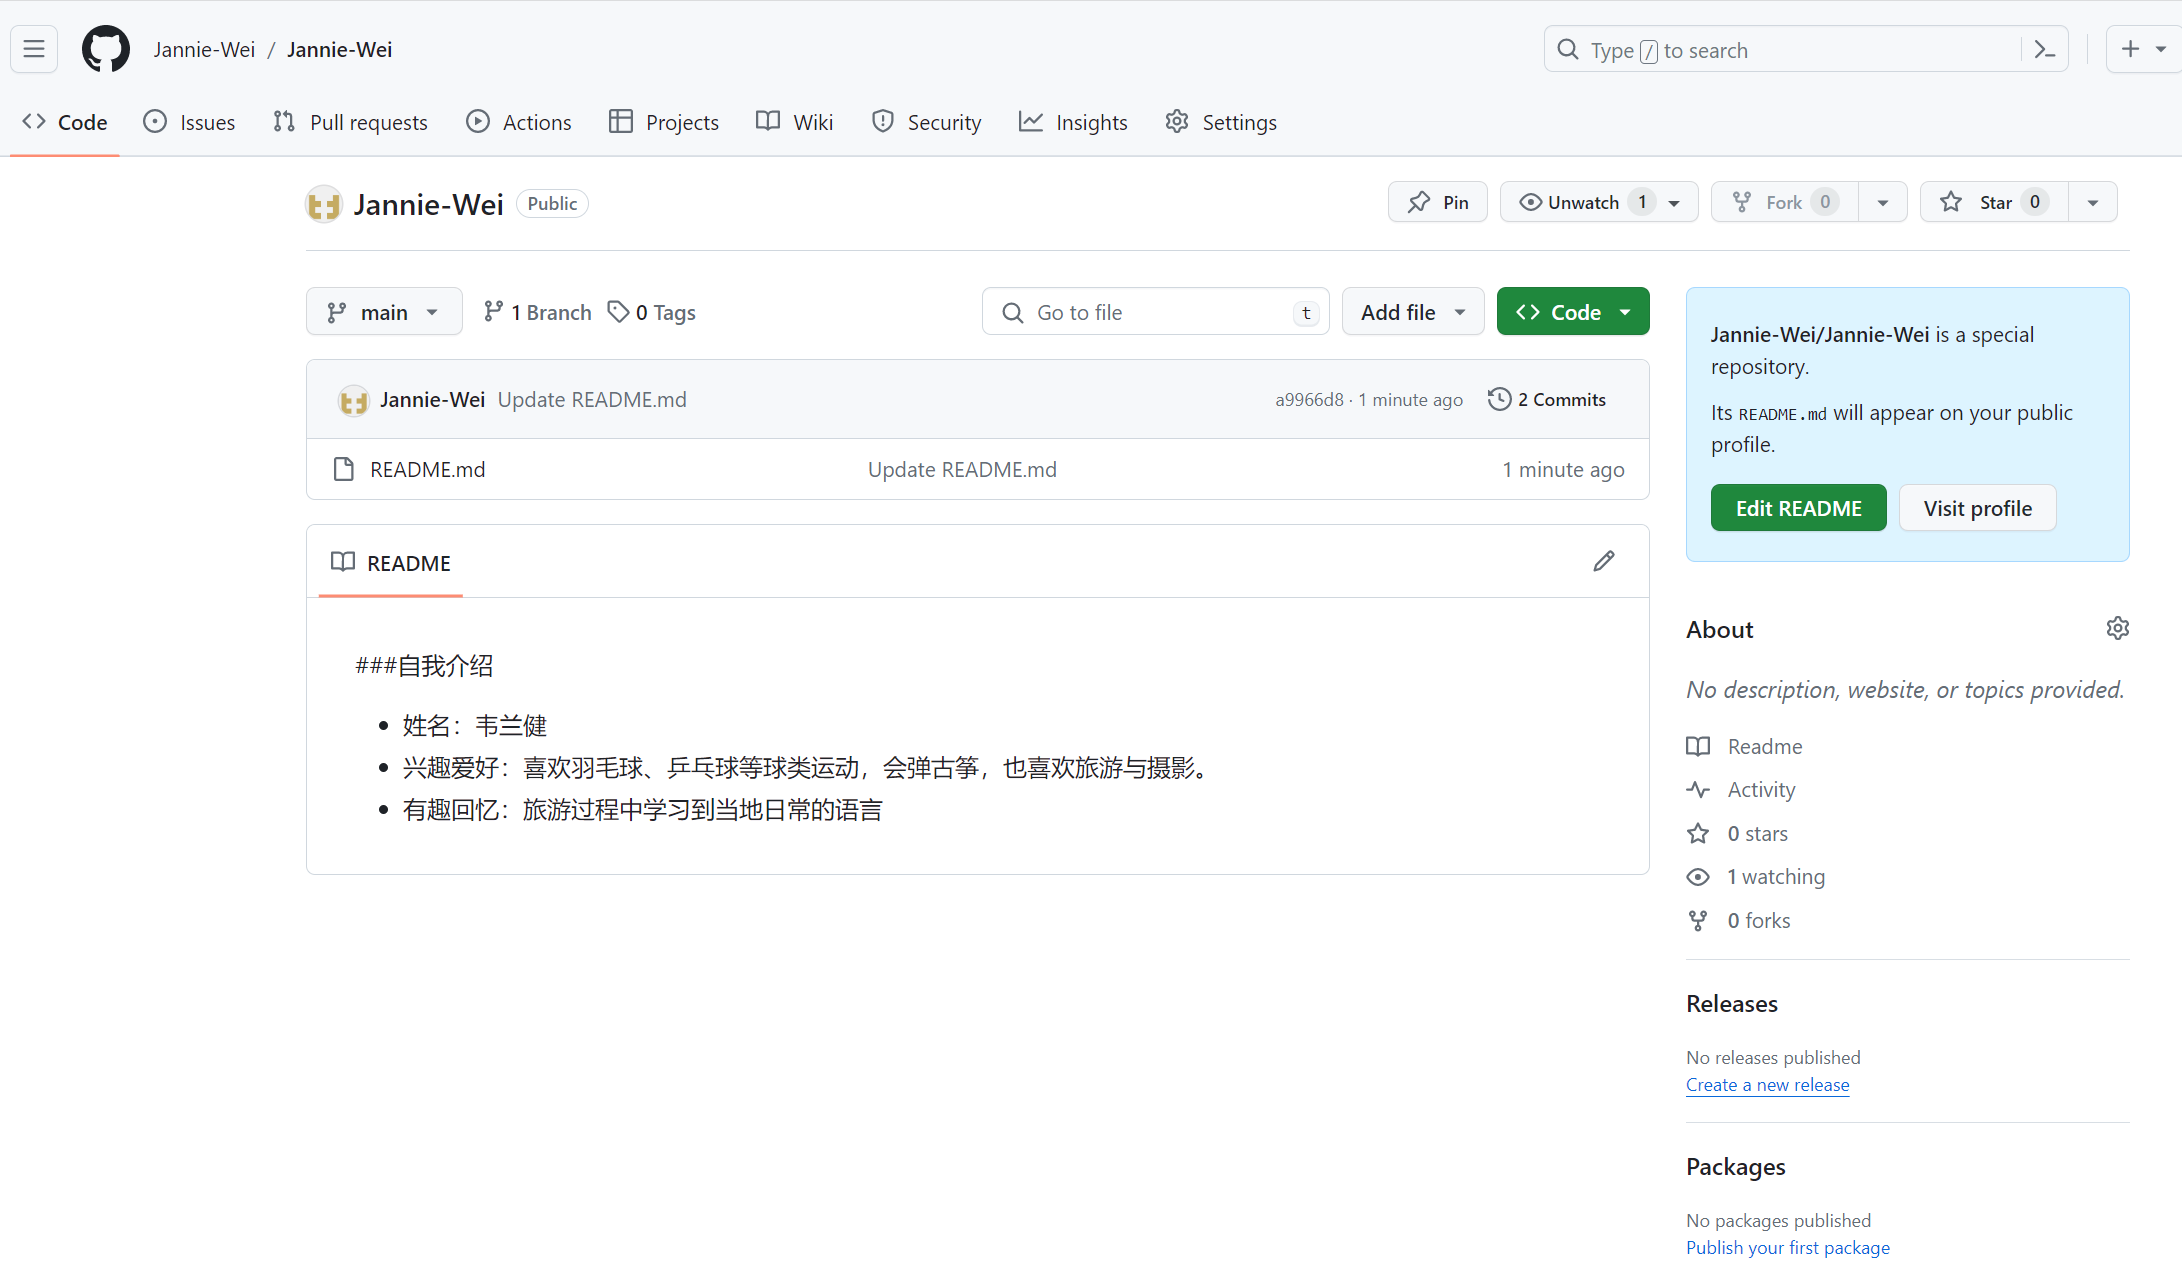Click the README.md file icon

click(343, 470)
